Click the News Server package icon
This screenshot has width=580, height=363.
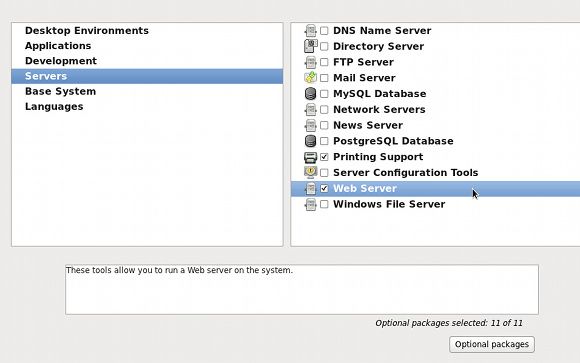click(310, 125)
